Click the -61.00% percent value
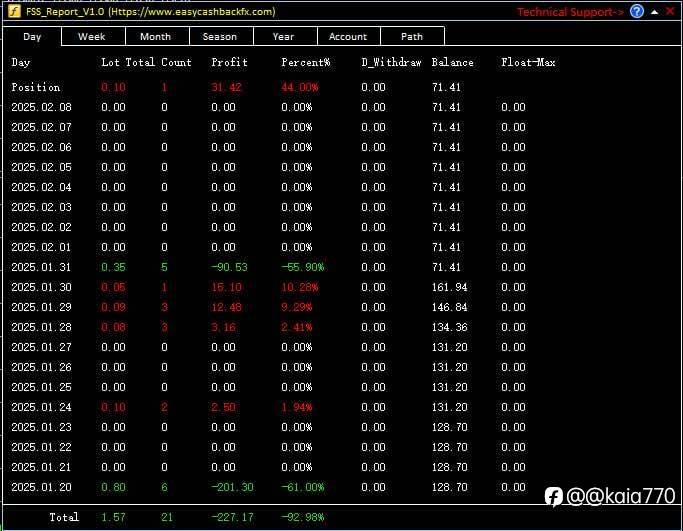Viewport: 683px width, 531px height. point(303,487)
